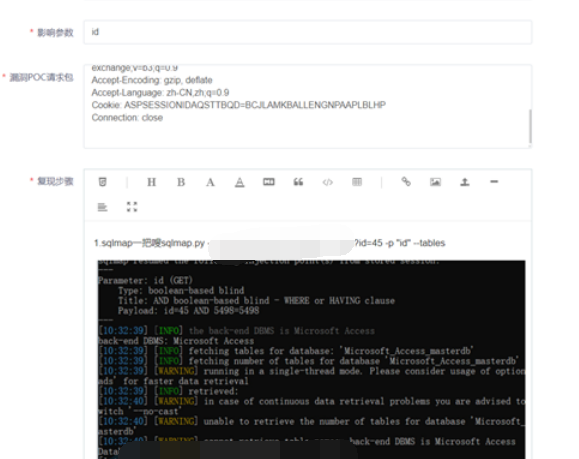This screenshot has height=459, width=579.
Task: Open font color with plain A icon
Action: [x=210, y=182]
